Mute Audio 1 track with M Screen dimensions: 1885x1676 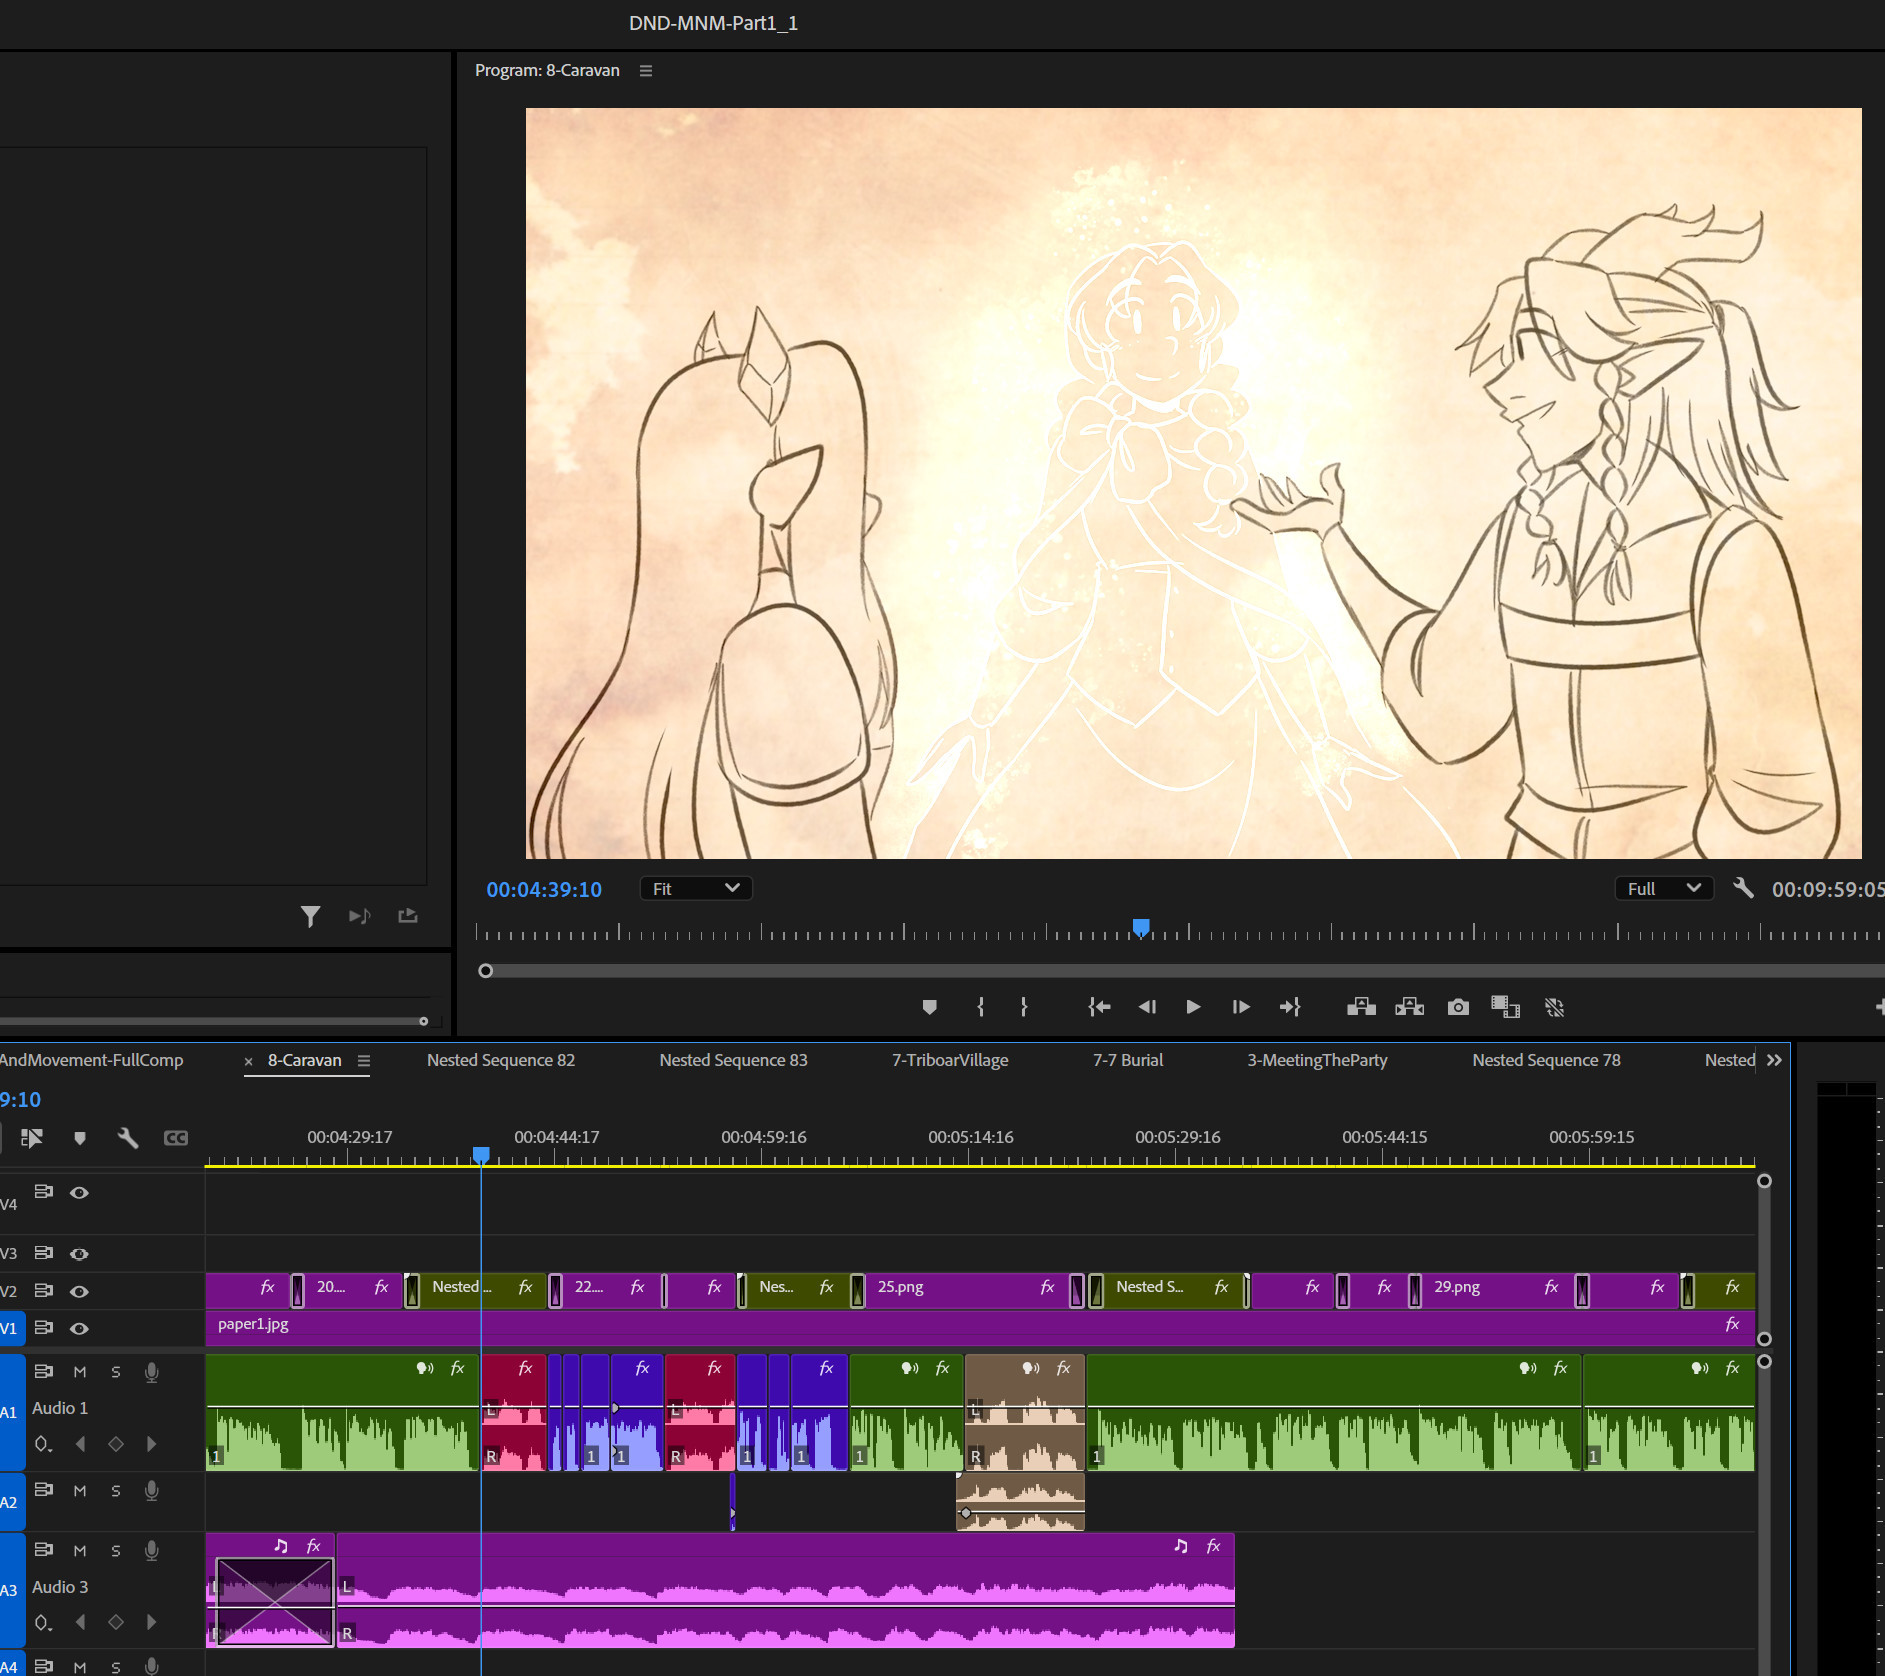[x=80, y=1372]
